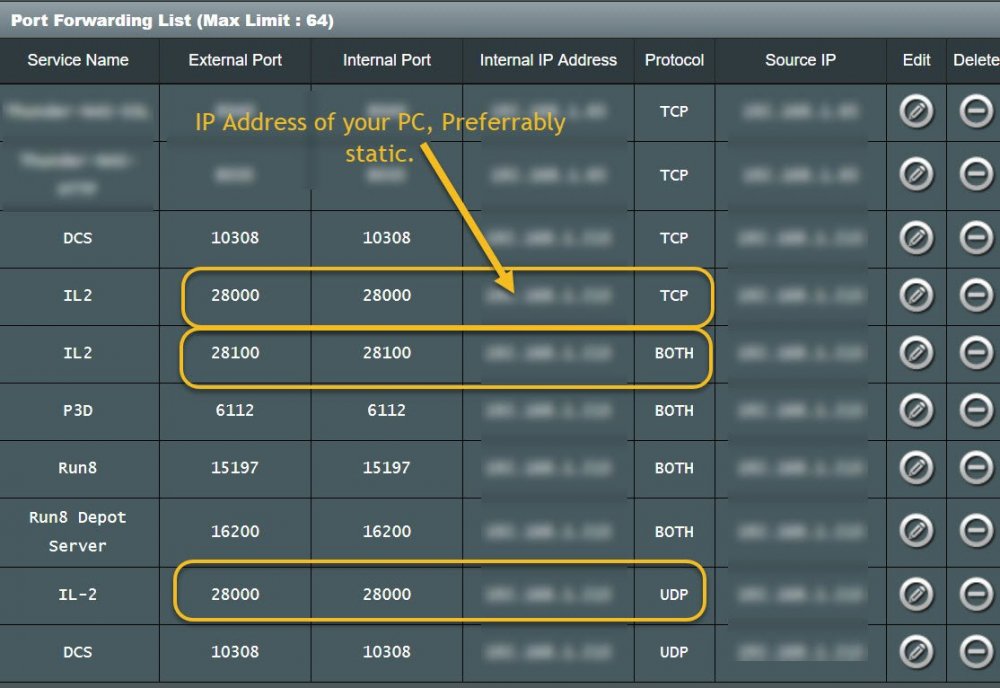Click the Protocol column header
The image size is (1000, 688).
pos(674,60)
